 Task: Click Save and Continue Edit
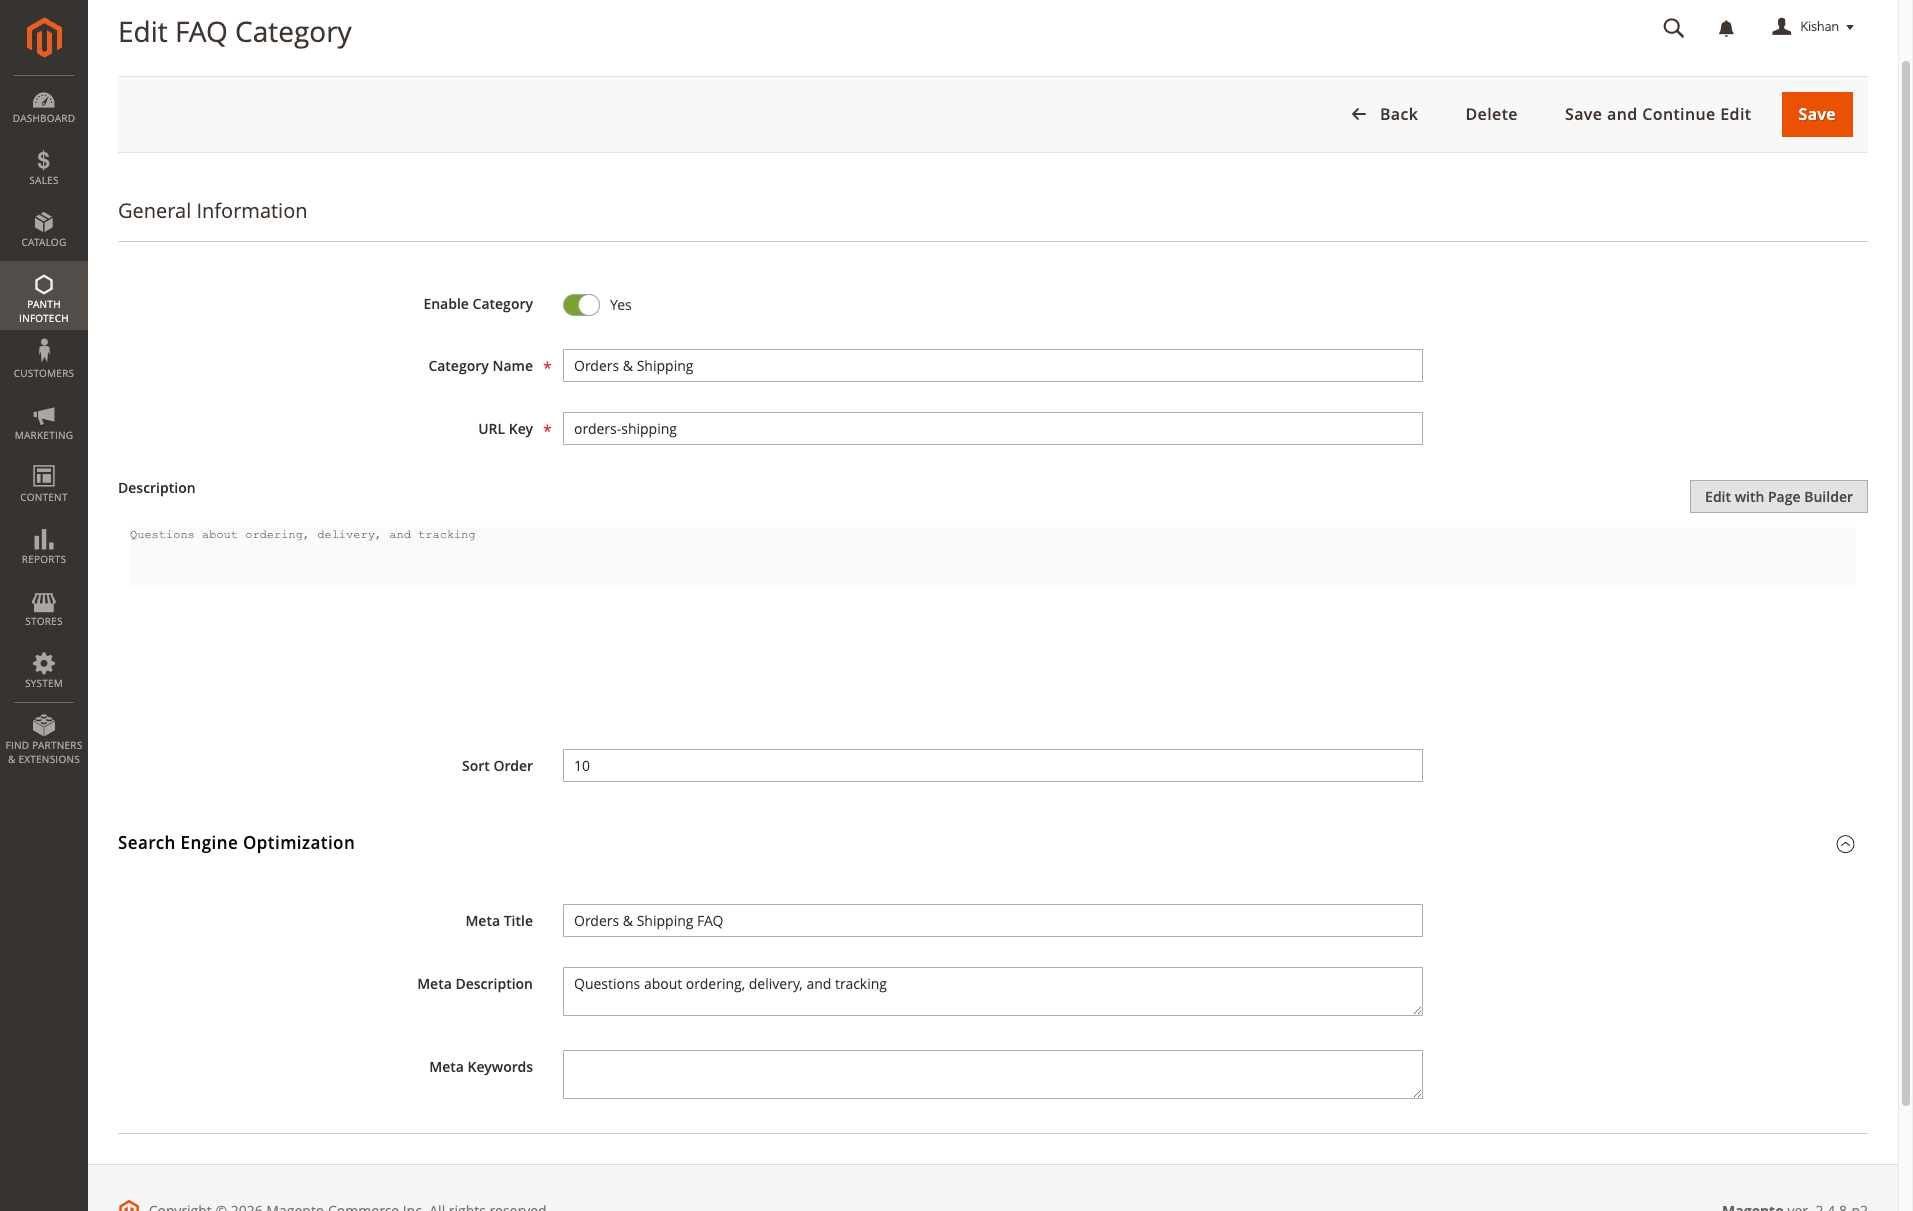click(x=1656, y=114)
